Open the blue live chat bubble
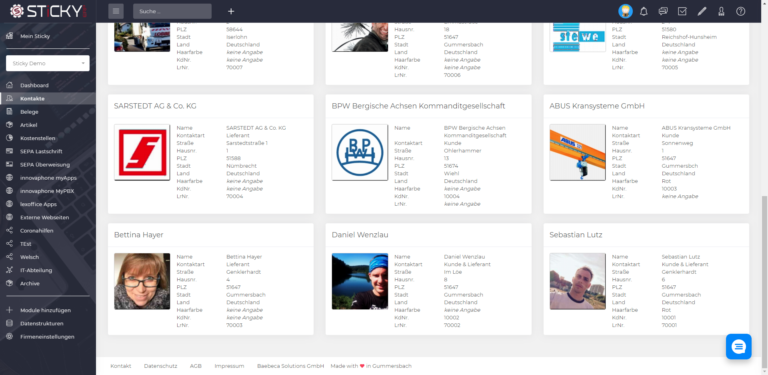768x375 pixels. [738, 347]
